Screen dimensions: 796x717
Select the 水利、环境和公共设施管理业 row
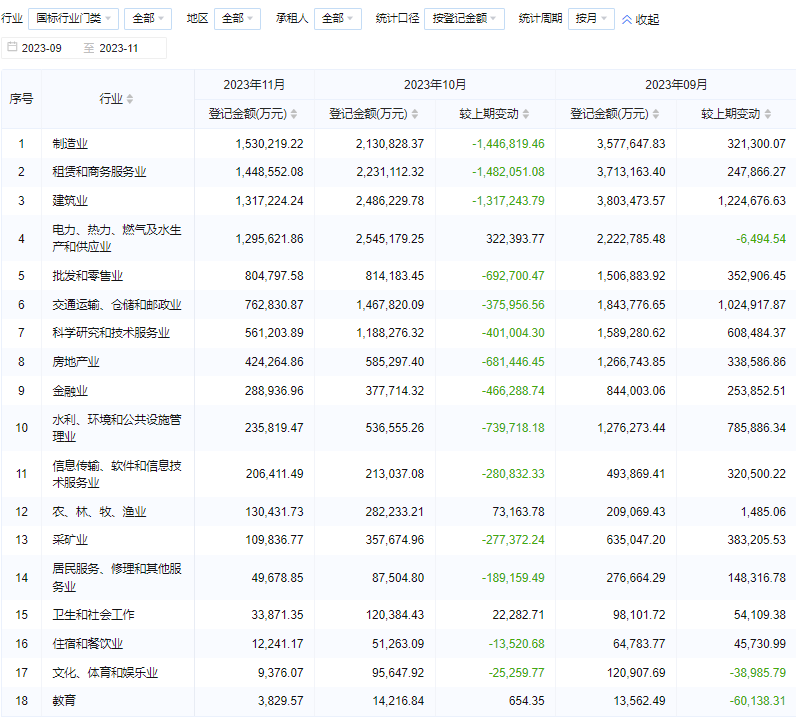399,428
